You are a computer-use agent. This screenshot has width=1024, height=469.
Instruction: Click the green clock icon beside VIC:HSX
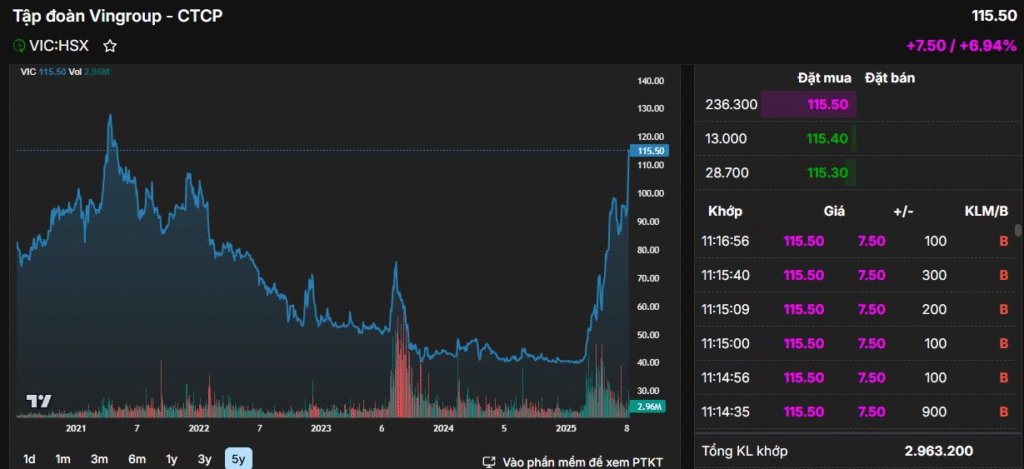pos(19,46)
